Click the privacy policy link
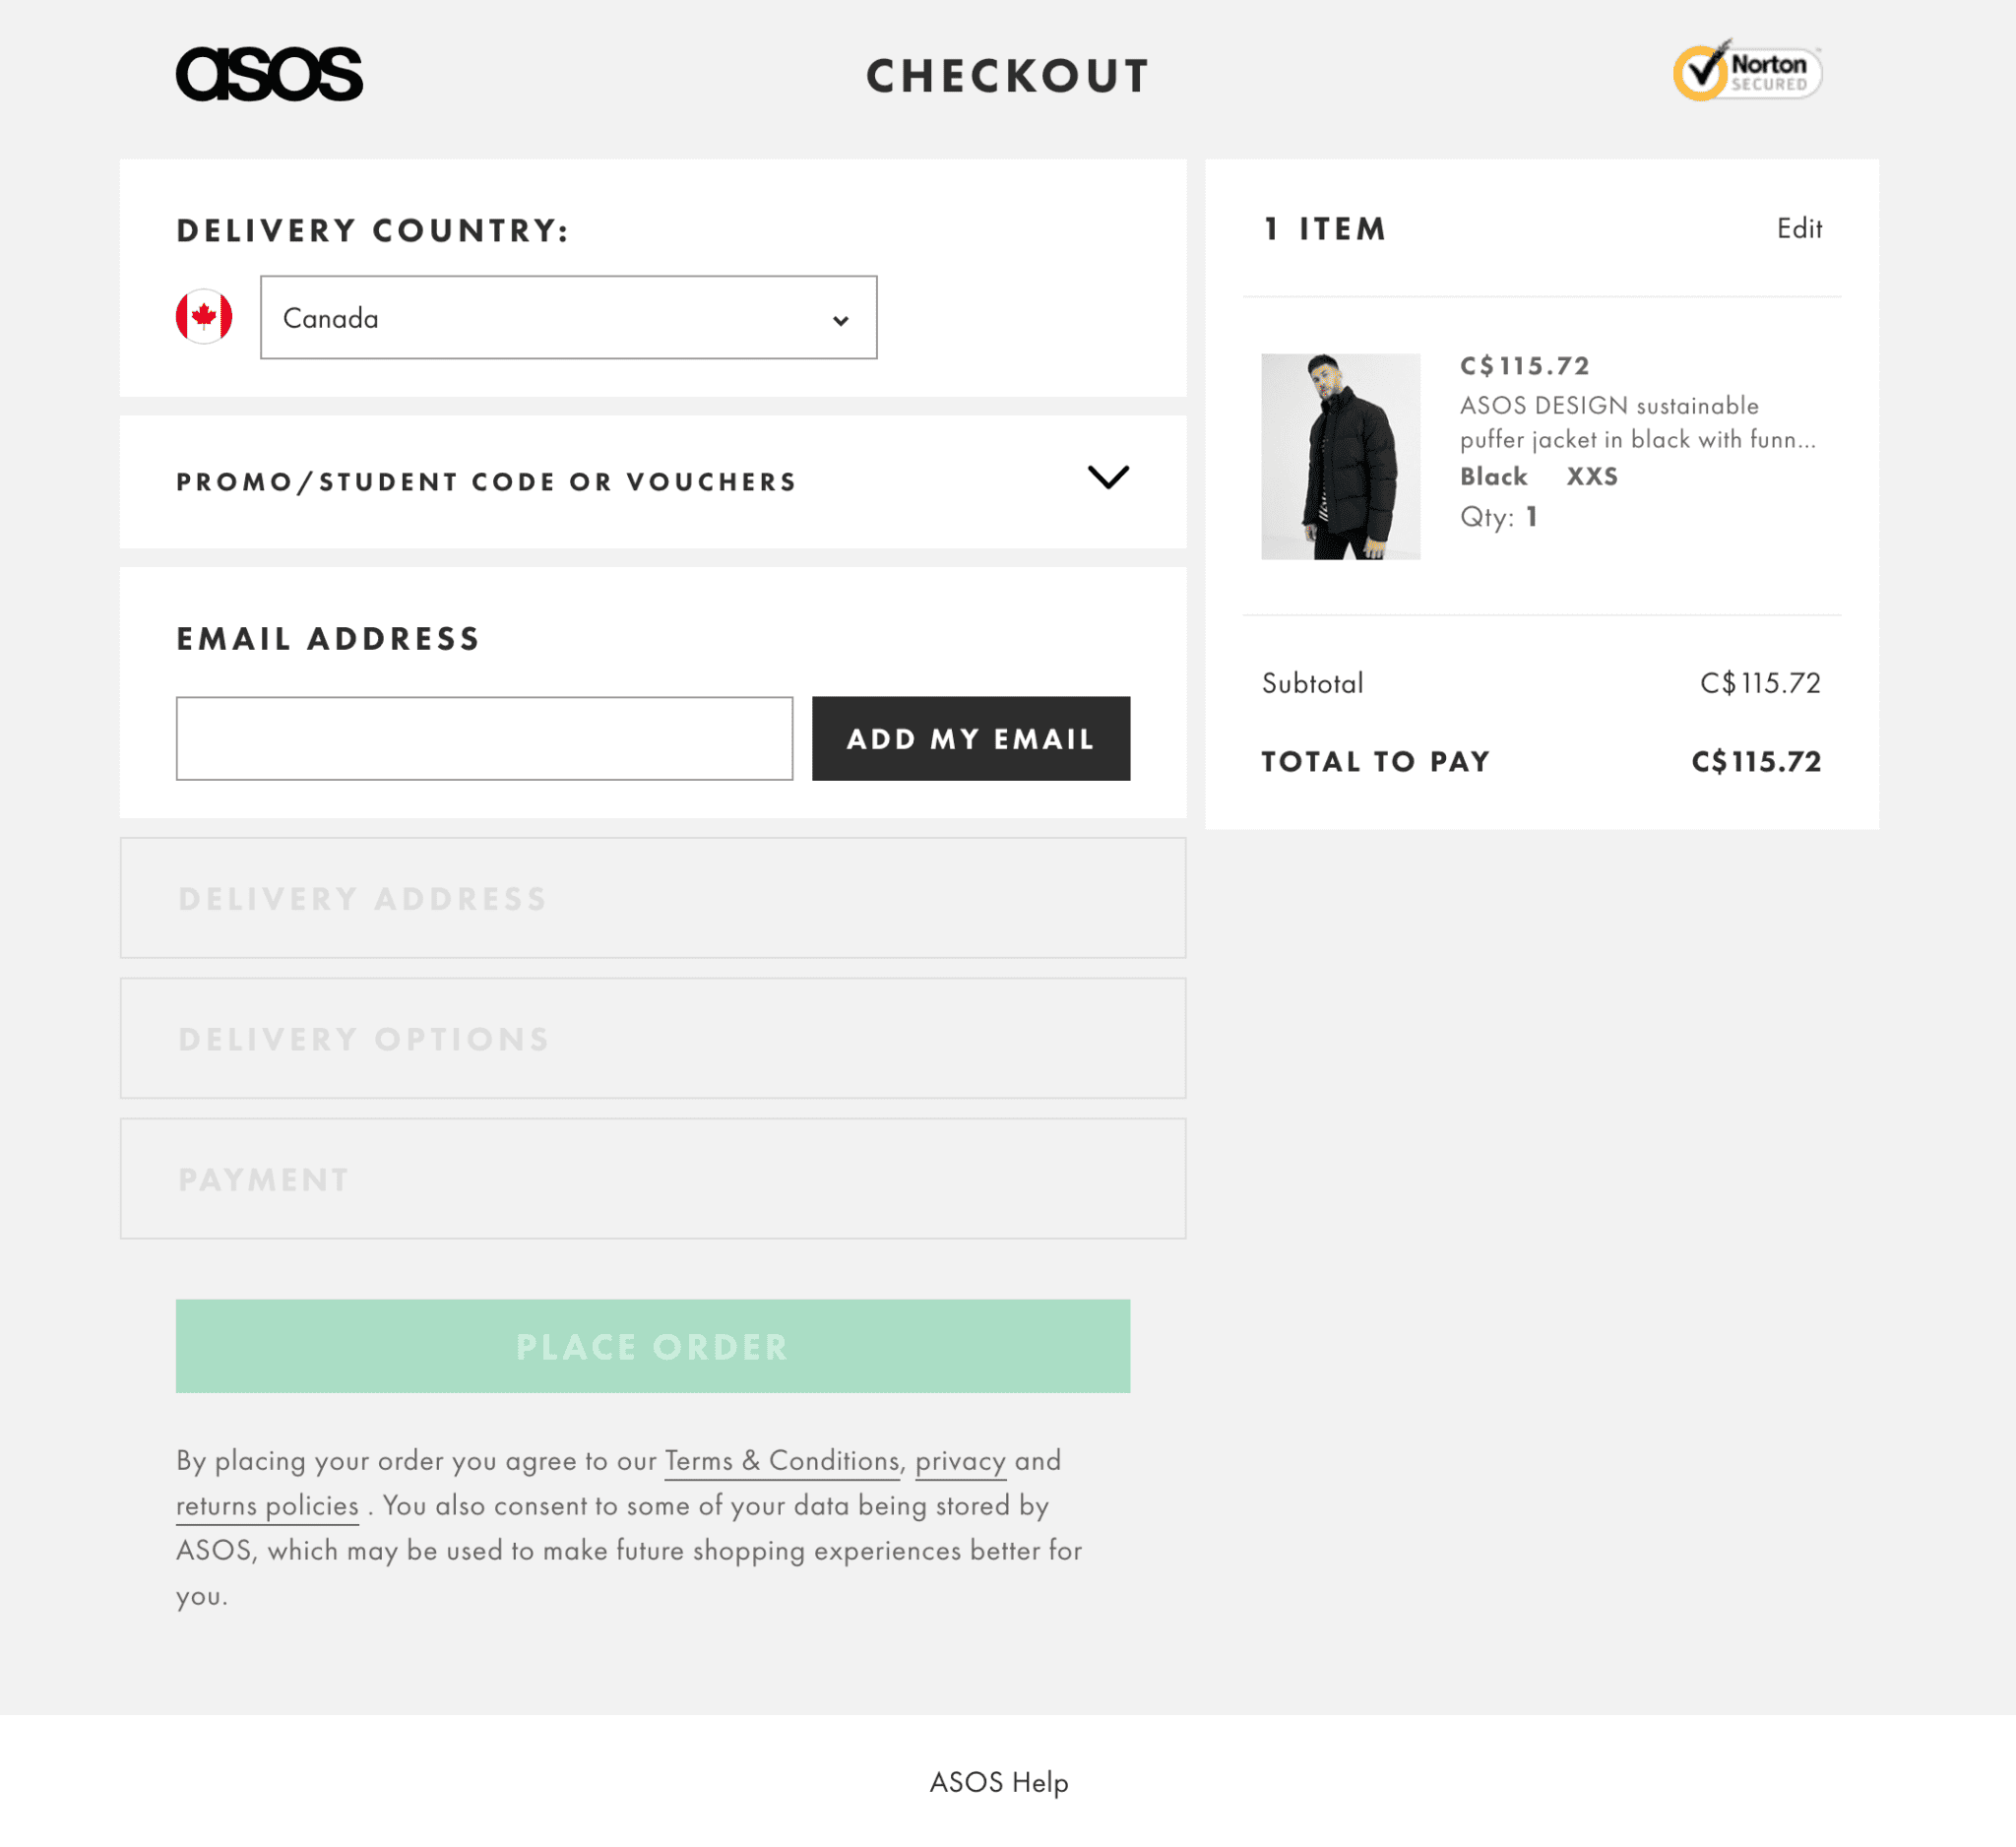Viewport: 2016px width, 1847px height. click(961, 1459)
